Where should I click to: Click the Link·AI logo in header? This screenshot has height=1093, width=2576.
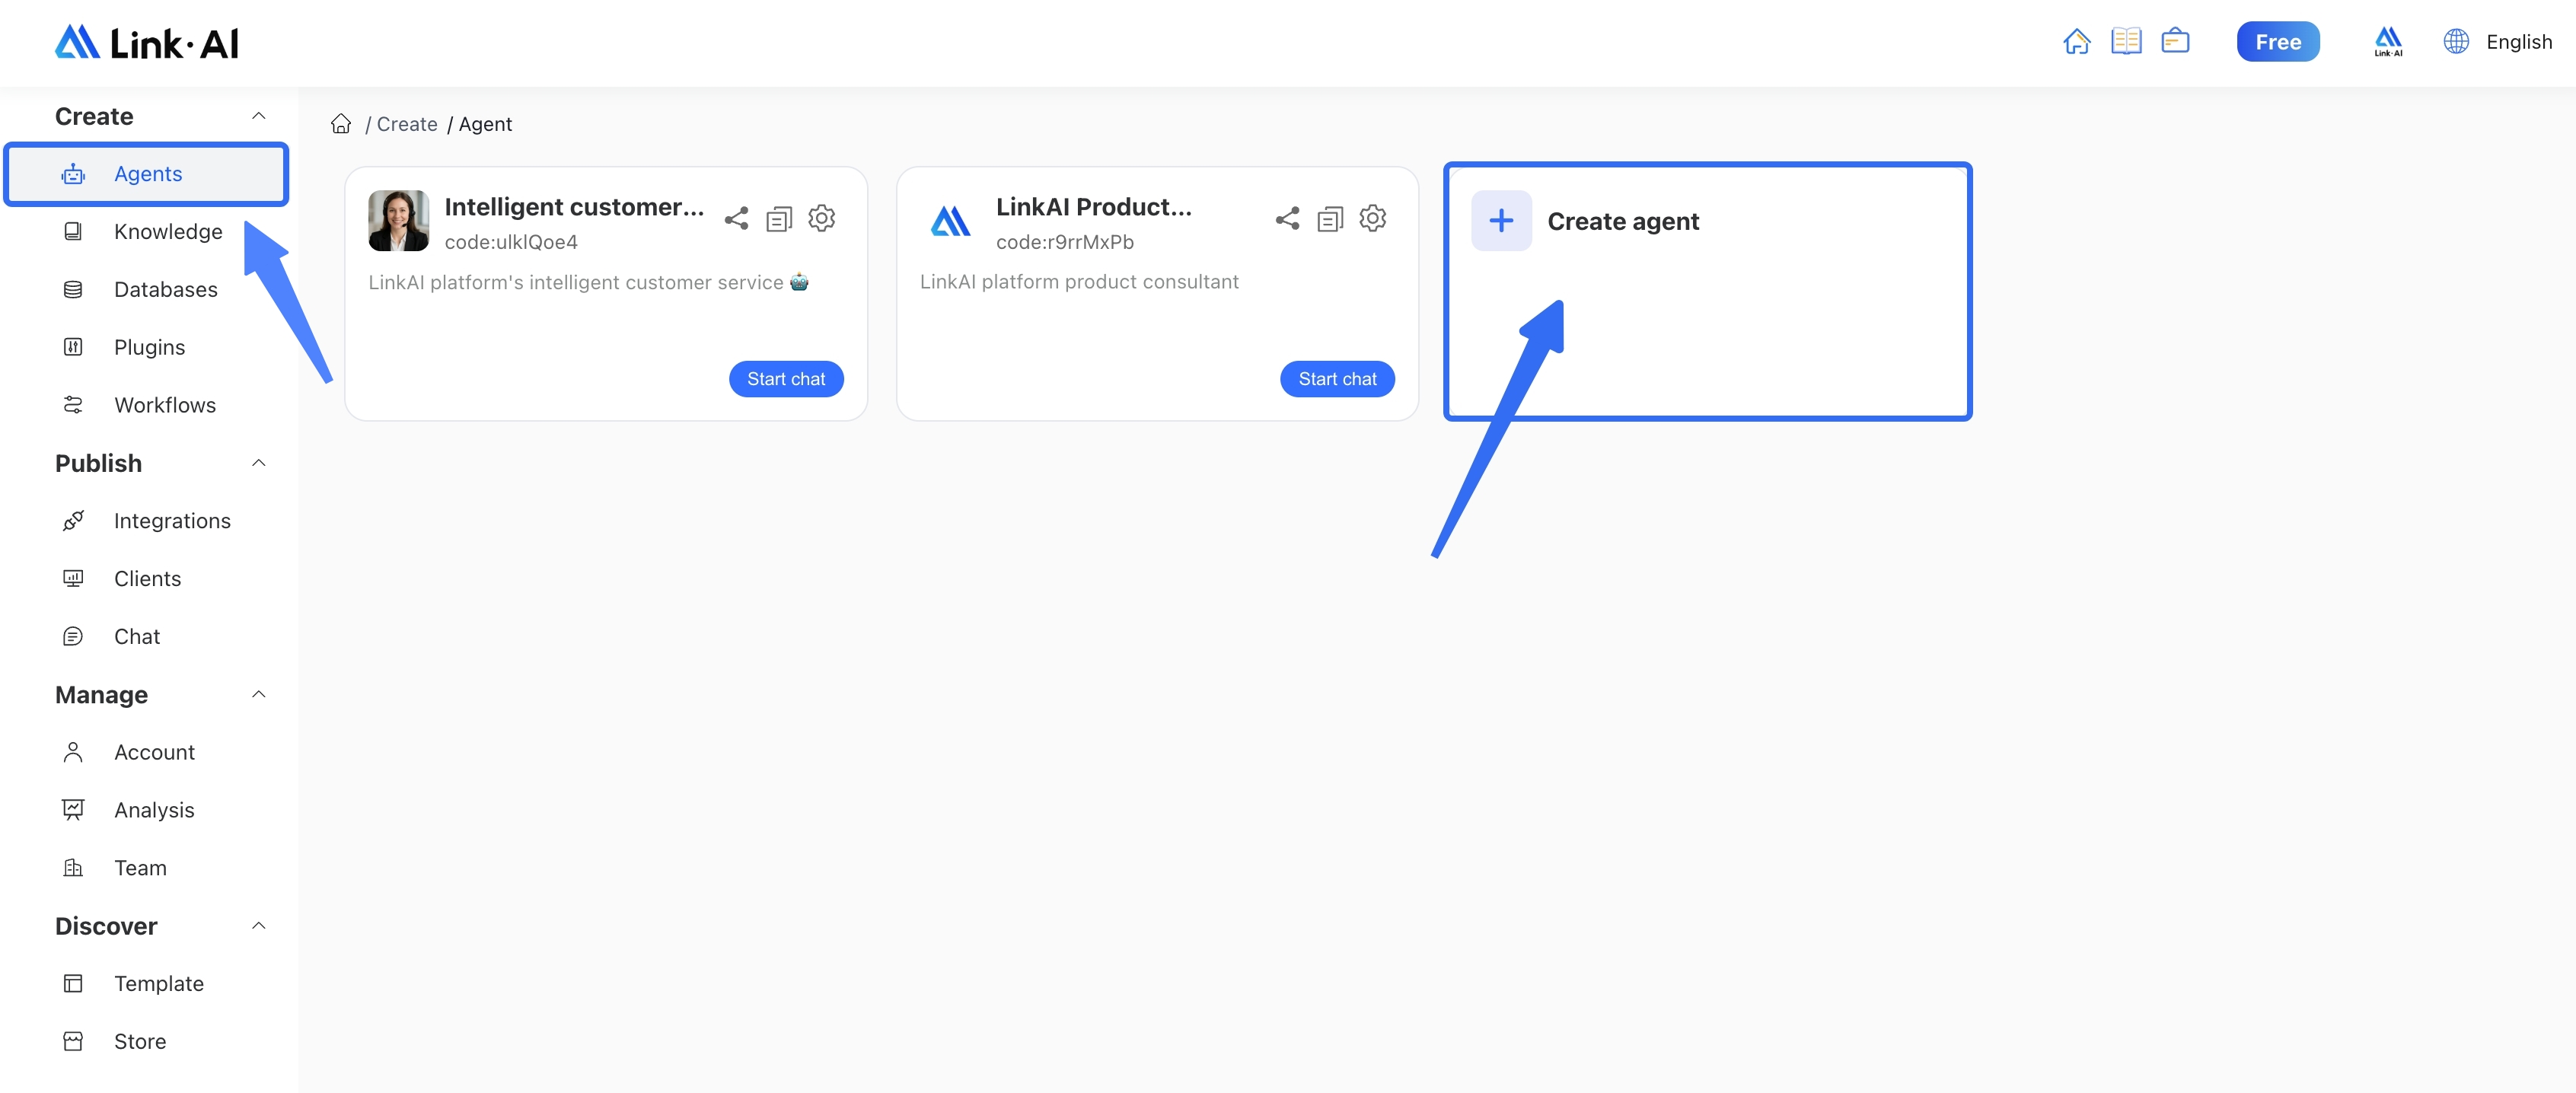click(146, 43)
